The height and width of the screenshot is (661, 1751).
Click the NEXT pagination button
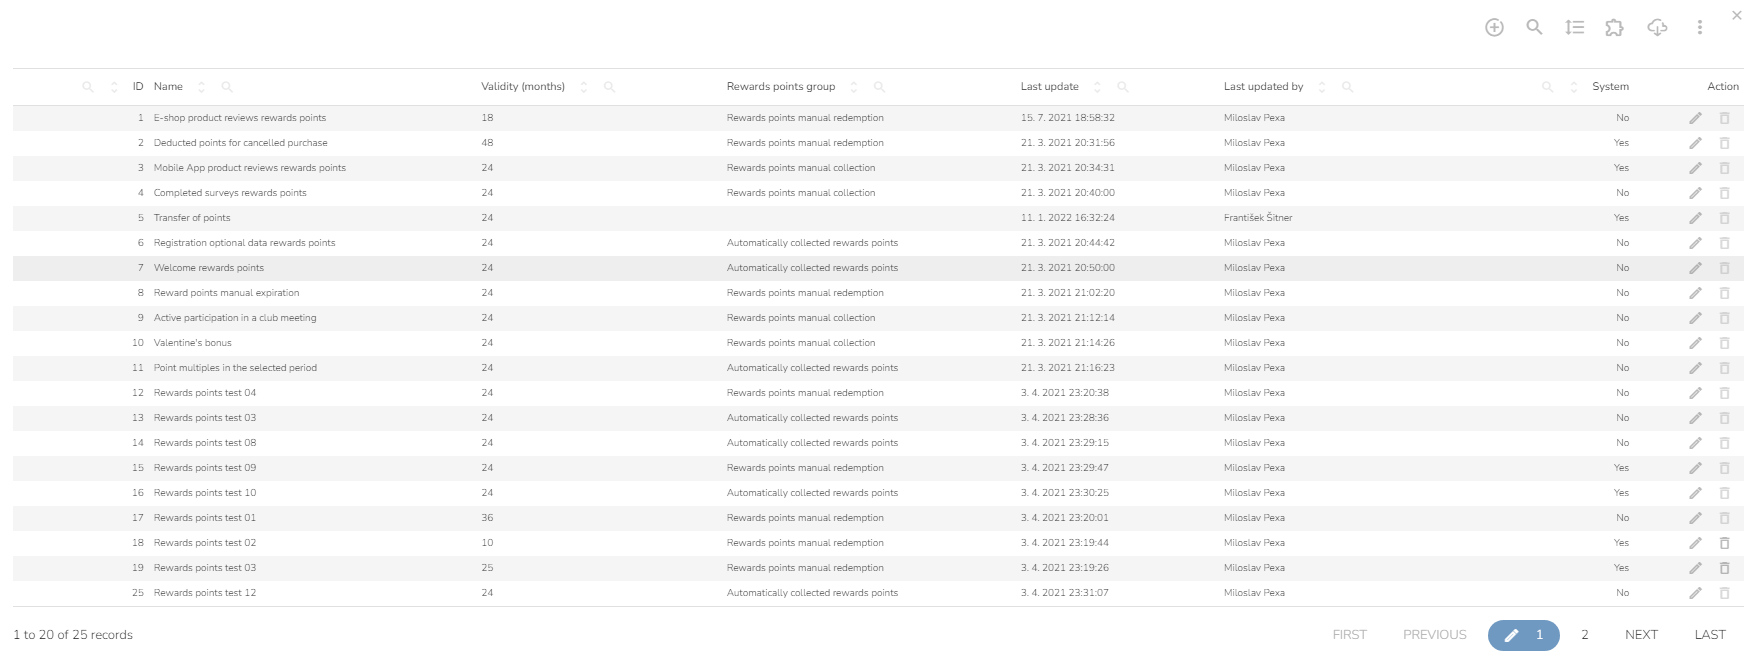click(x=1641, y=635)
